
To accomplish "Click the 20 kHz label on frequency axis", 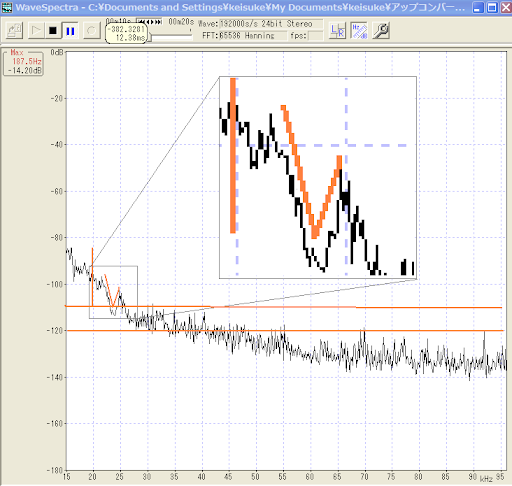I will (x=92, y=477).
